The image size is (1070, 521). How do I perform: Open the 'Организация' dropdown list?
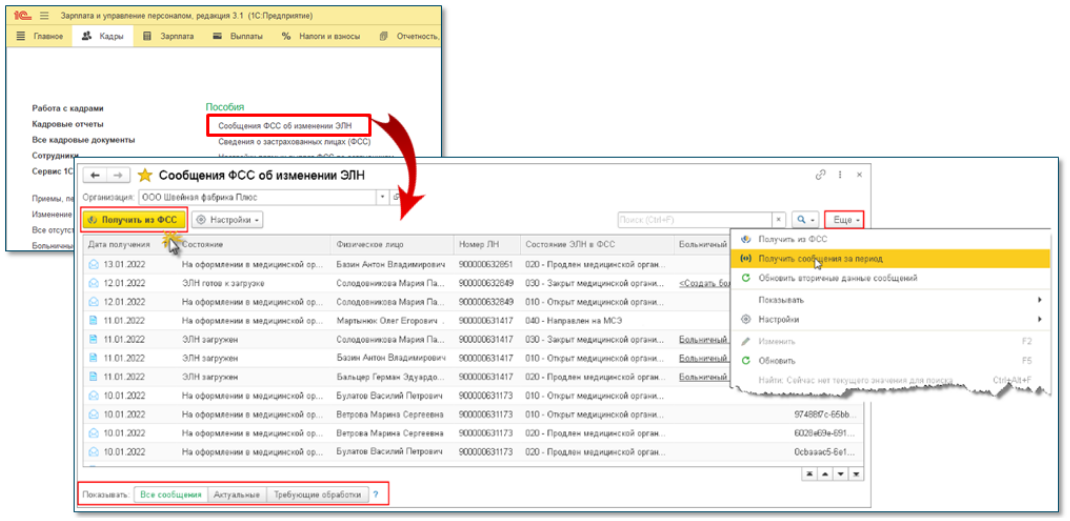coord(381,198)
